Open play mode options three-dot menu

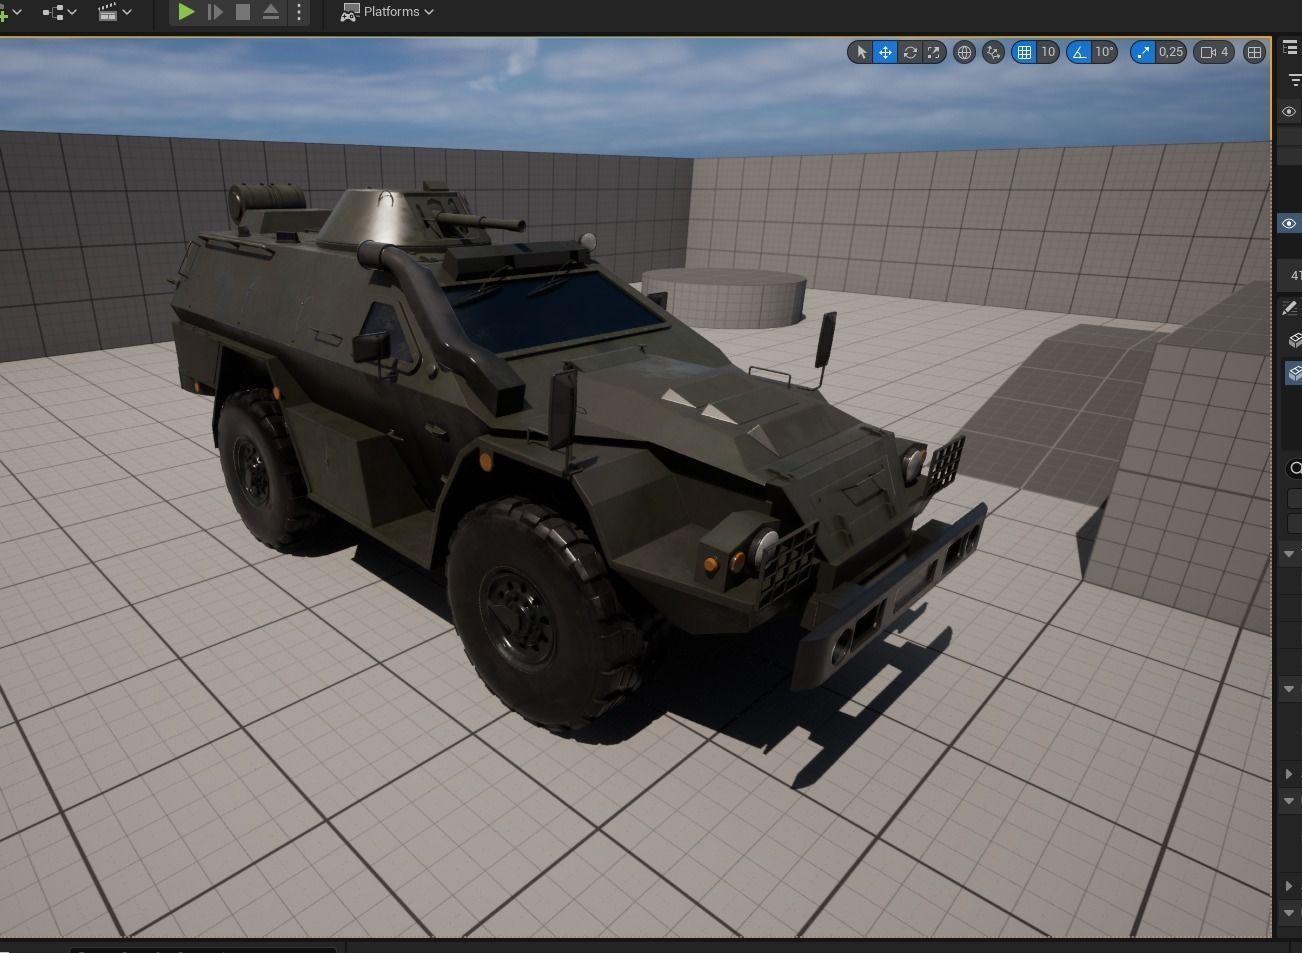[x=299, y=12]
